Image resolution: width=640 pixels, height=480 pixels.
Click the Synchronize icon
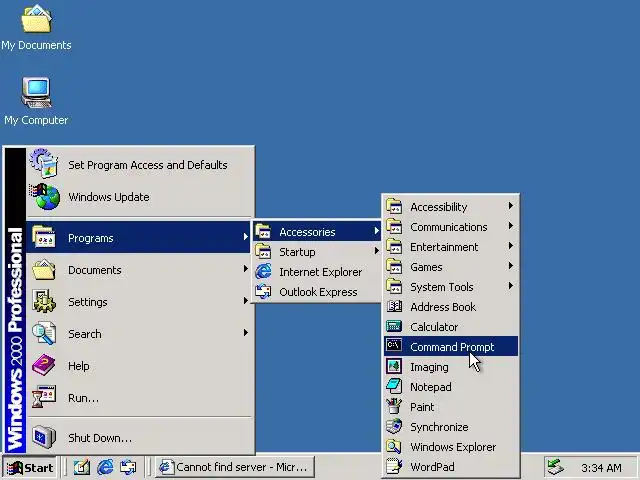[394, 426]
